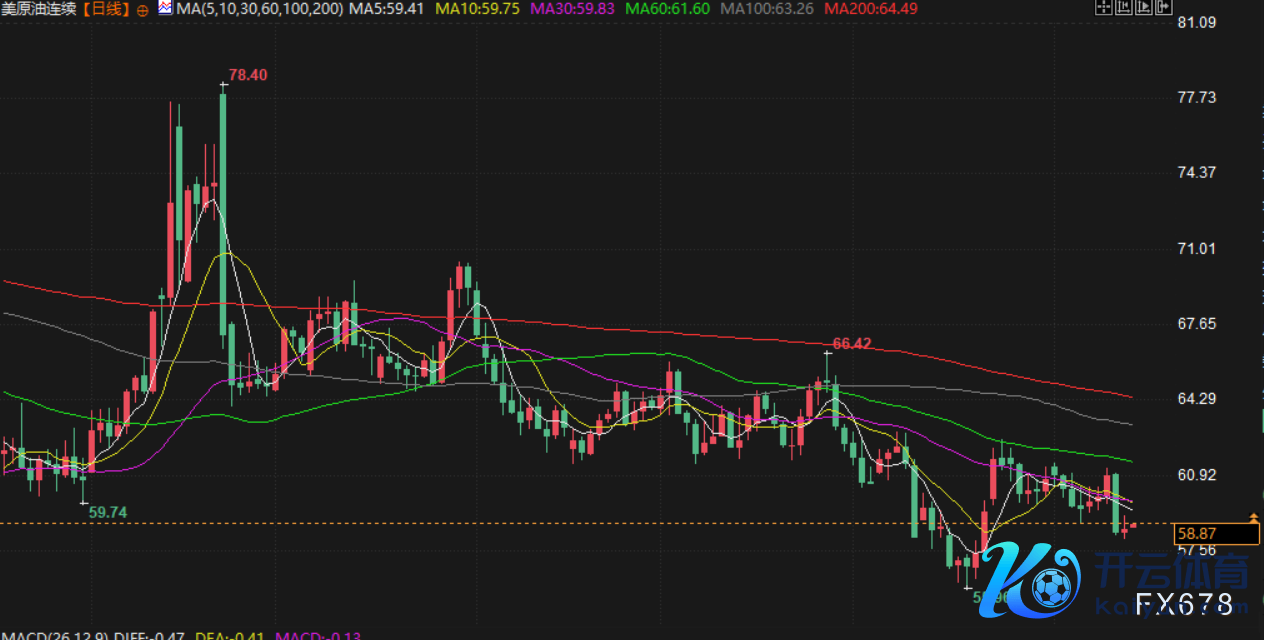The image size is (1264, 640).
Task: Click the 66.42 peak price marker
Action: (x=852, y=343)
